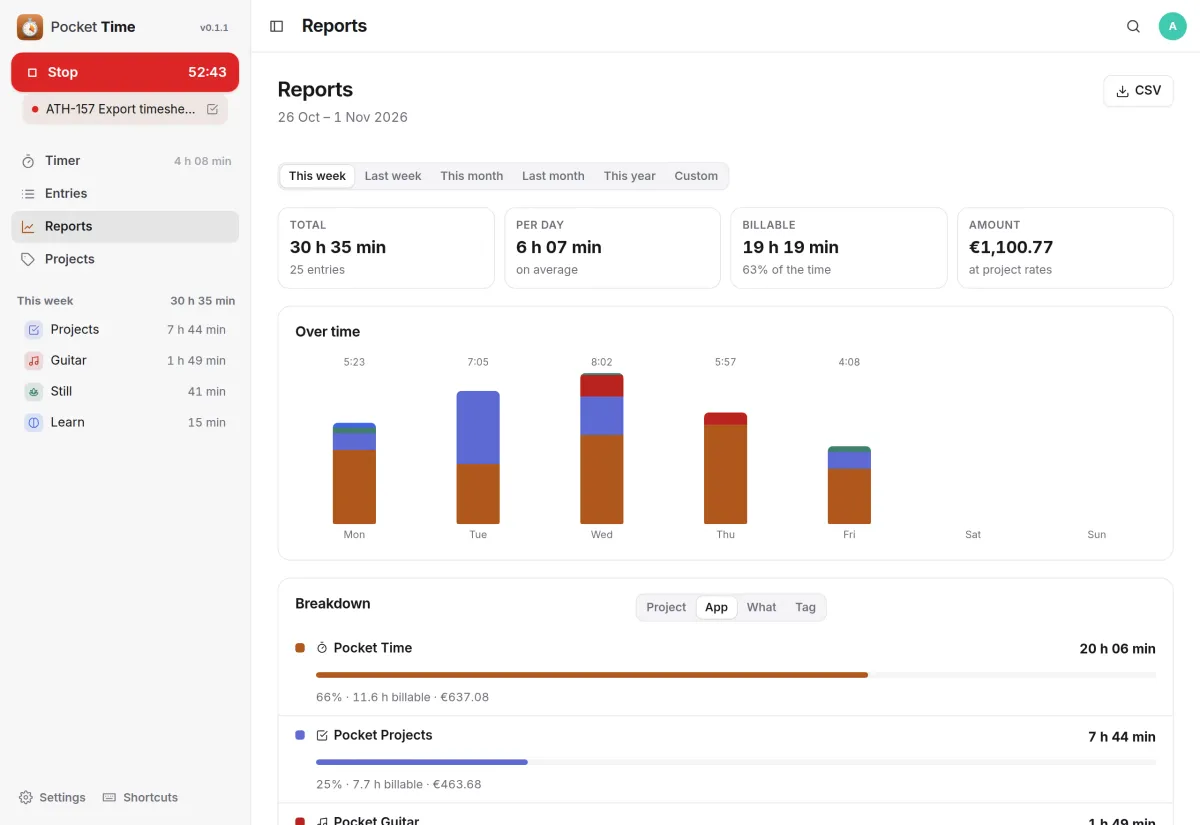Click the Projects tag icon in sidebar
The height and width of the screenshot is (825, 1200).
pos(28,259)
